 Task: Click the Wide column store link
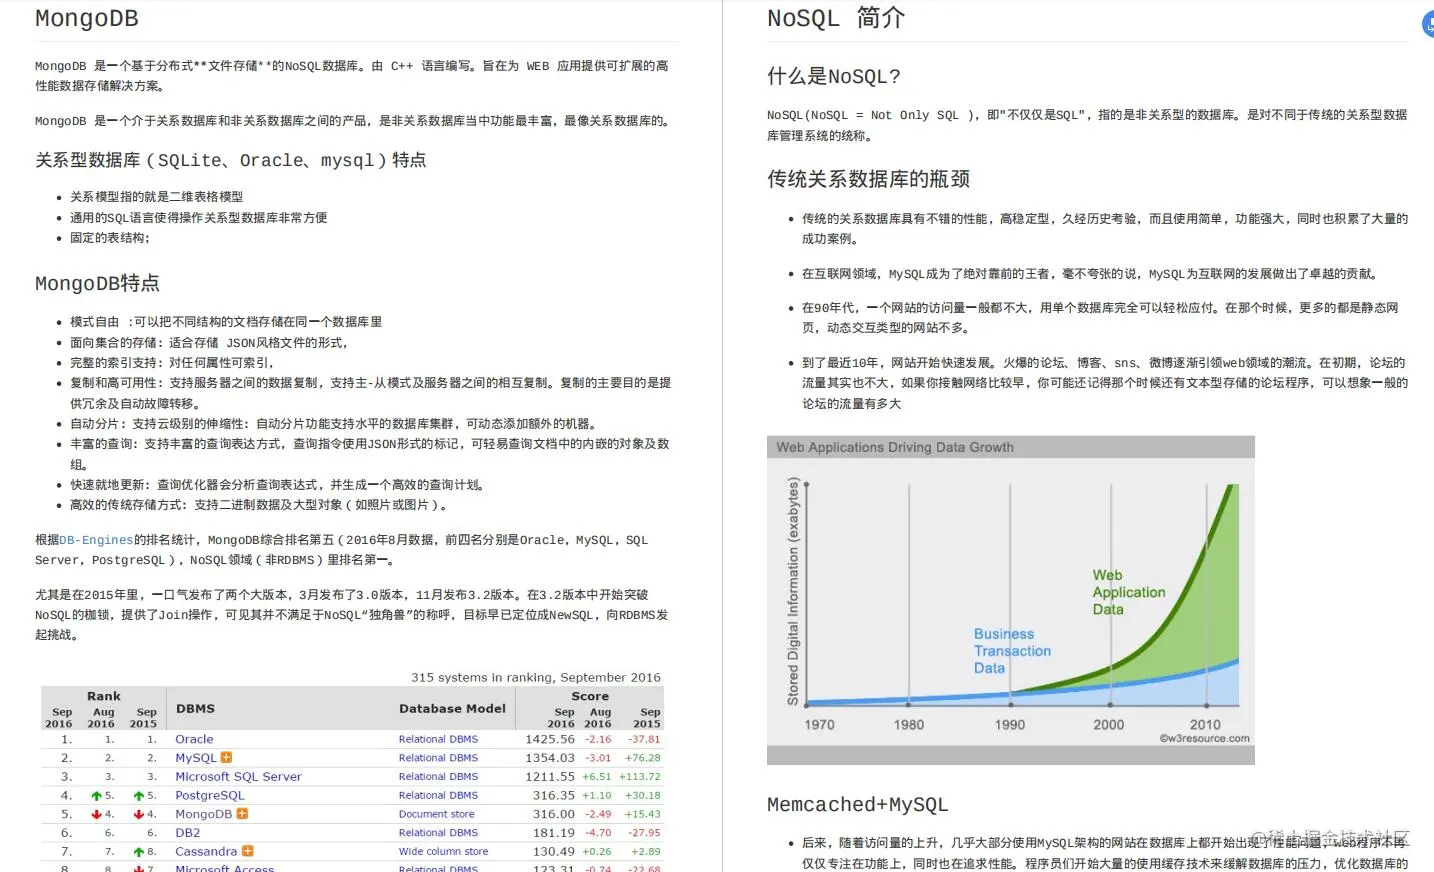pos(444,851)
